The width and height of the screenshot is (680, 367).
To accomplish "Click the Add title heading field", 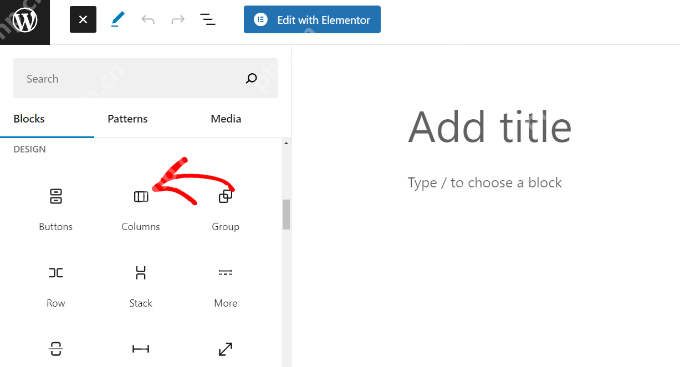I will (490, 127).
